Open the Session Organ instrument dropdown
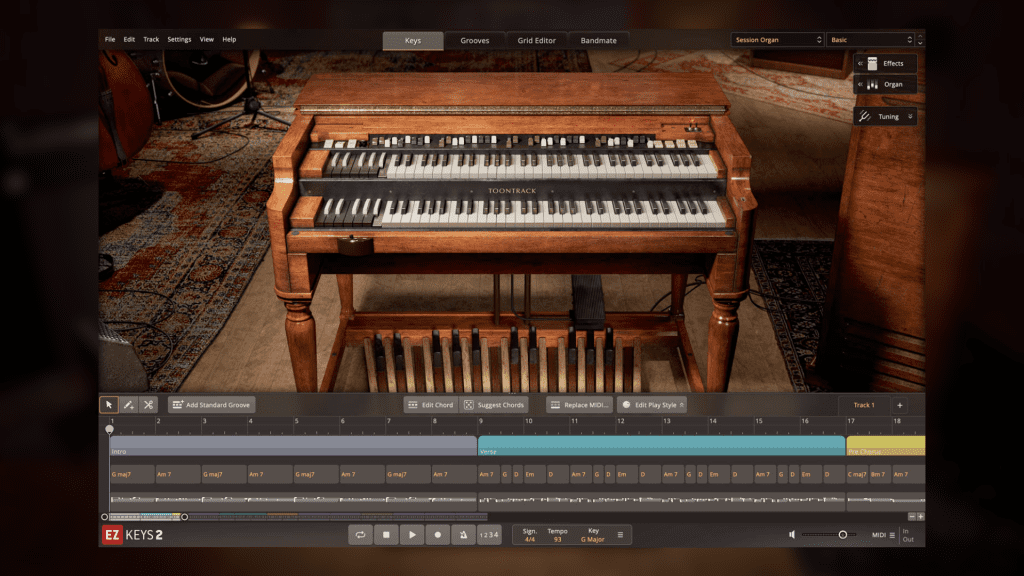The height and width of the screenshot is (576, 1024). click(x=777, y=40)
